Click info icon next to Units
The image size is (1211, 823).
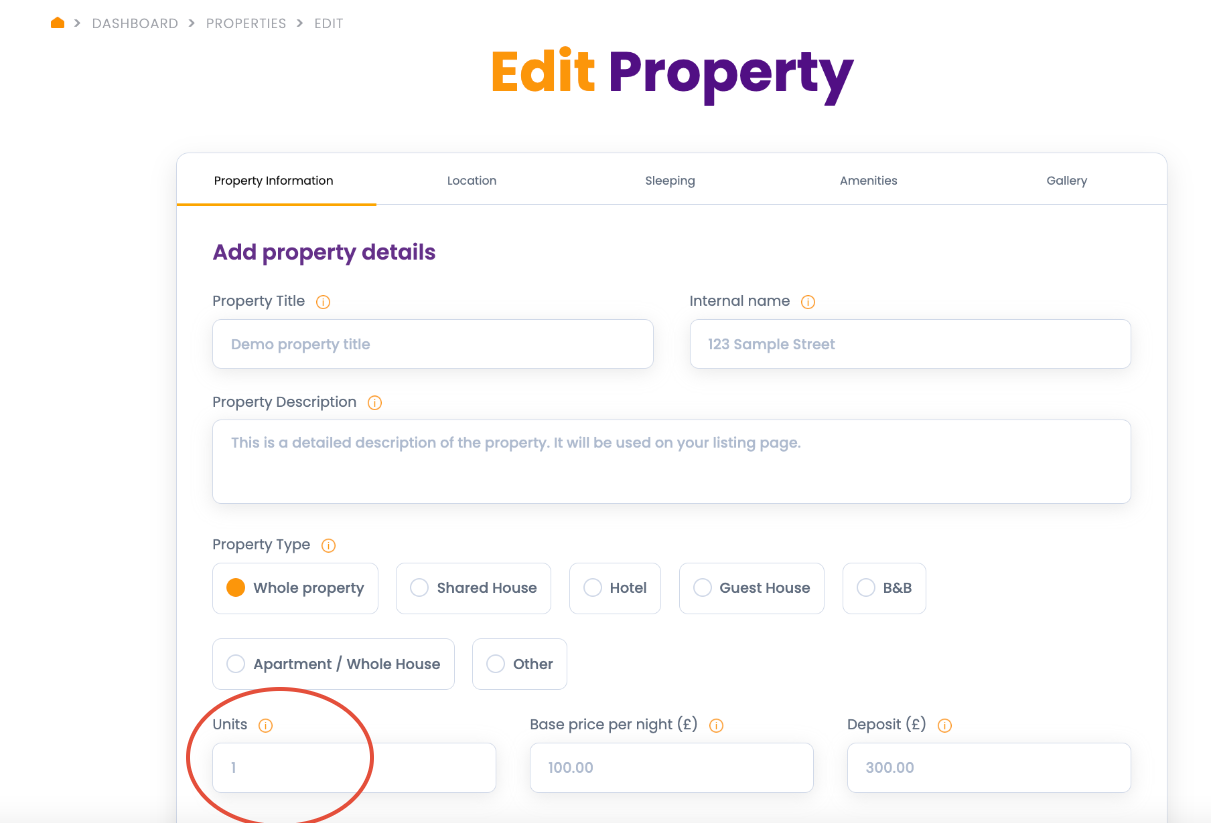click(266, 726)
